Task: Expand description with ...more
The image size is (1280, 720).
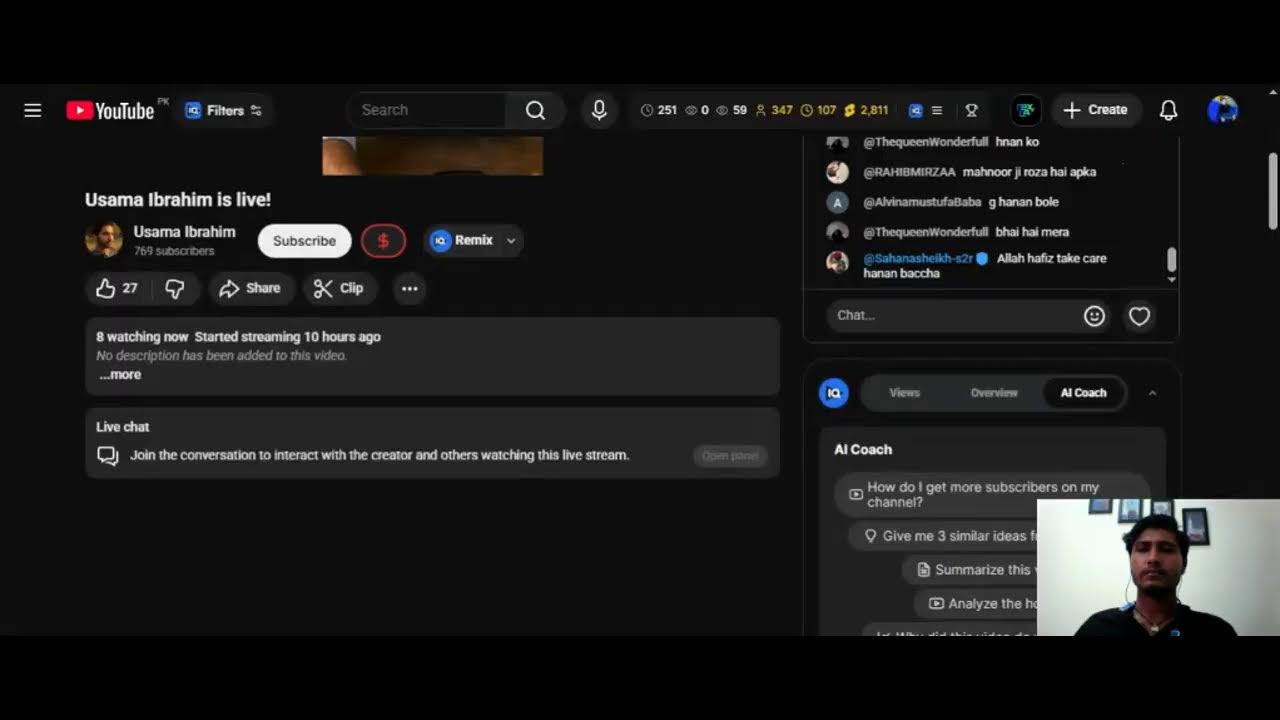Action: tap(120, 375)
